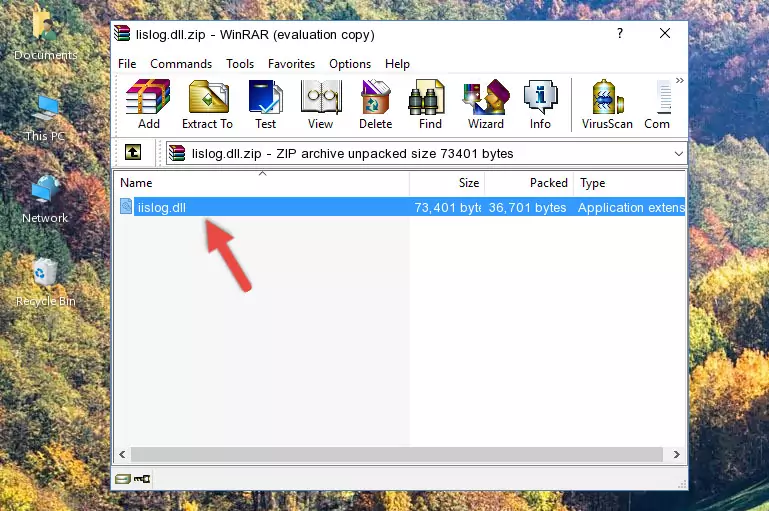769x511 pixels.
Task: Click the Extract To toolbar icon
Action: coord(207,104)
